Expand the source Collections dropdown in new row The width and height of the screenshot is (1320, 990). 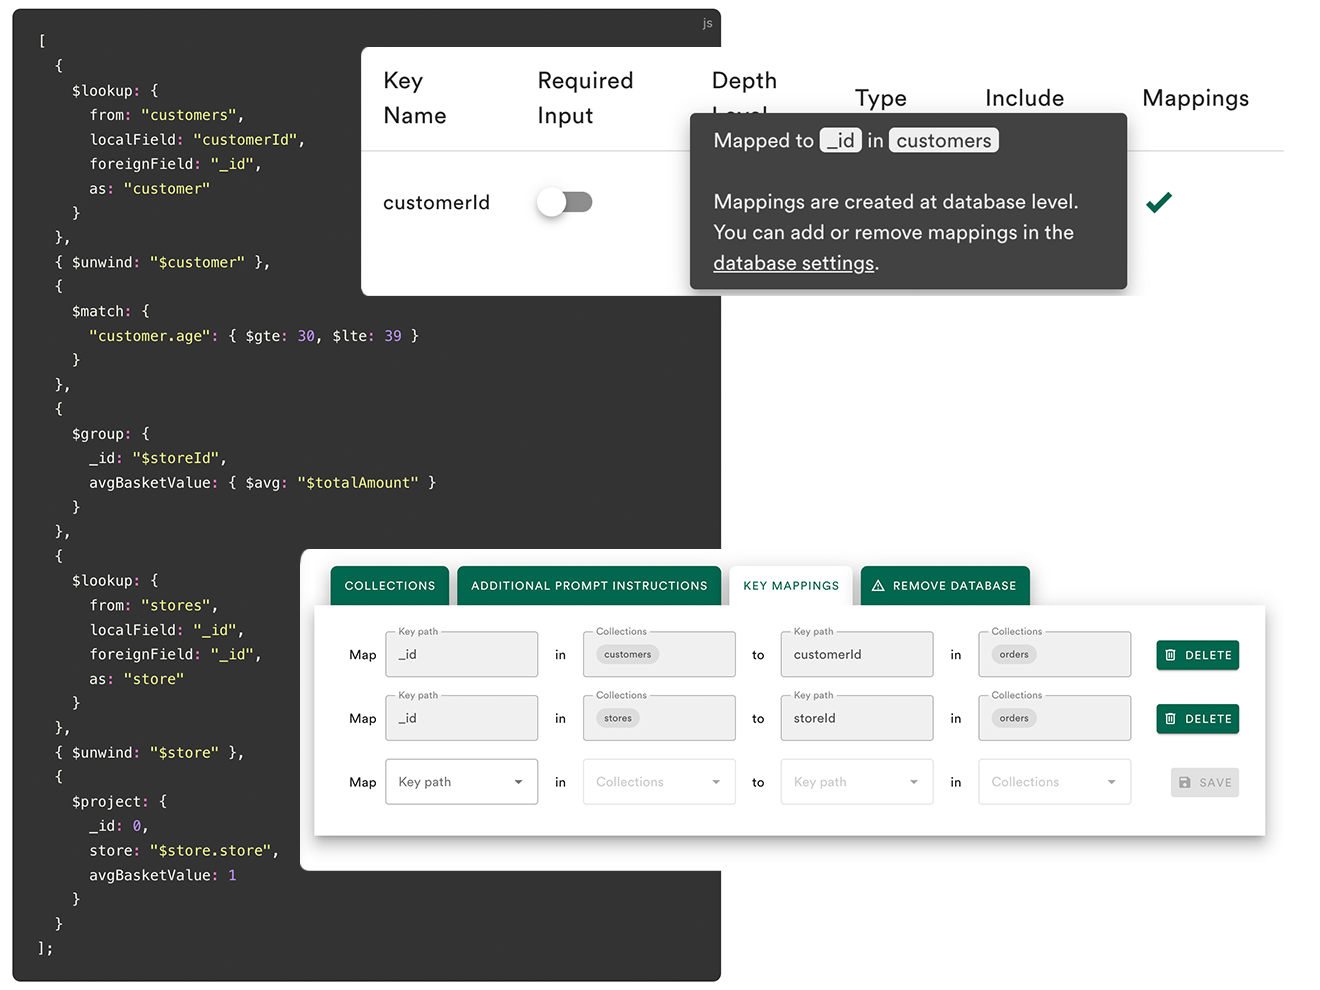[x=658, y=782]
